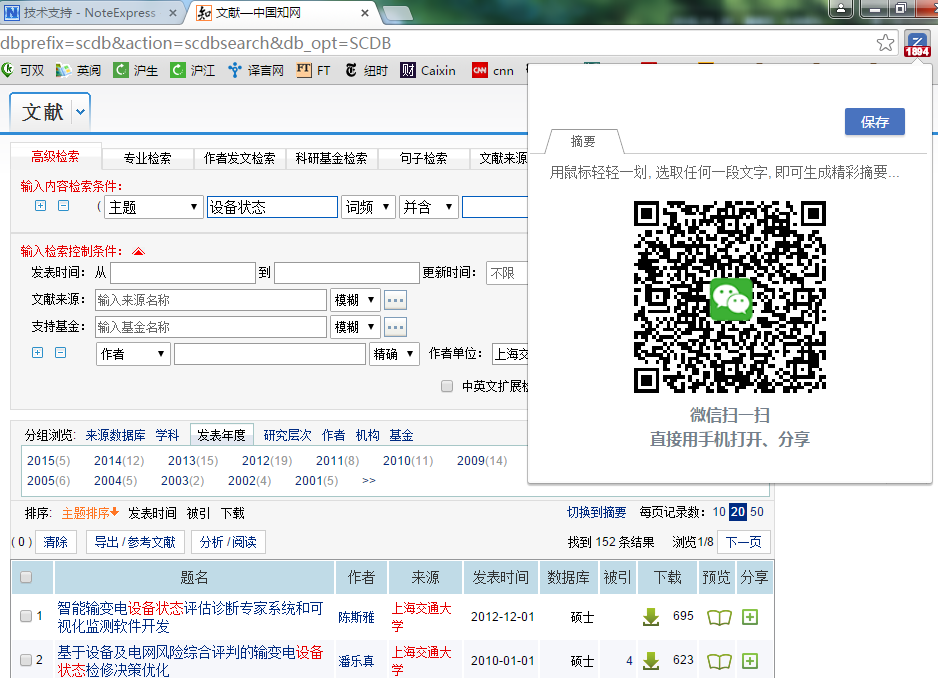Viewport: 938px width, 678px height.
Task: Show more publication years with >> link
Action: click(368, 481)
